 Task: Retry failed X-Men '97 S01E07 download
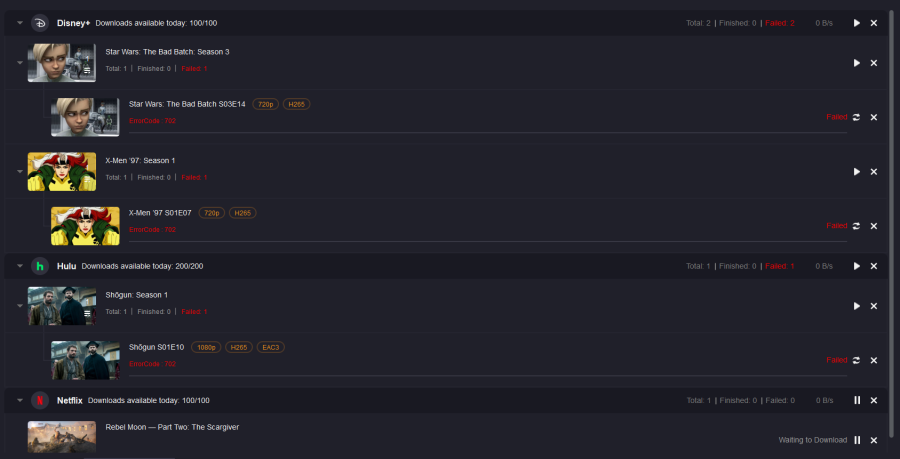(x=857, y=226)
